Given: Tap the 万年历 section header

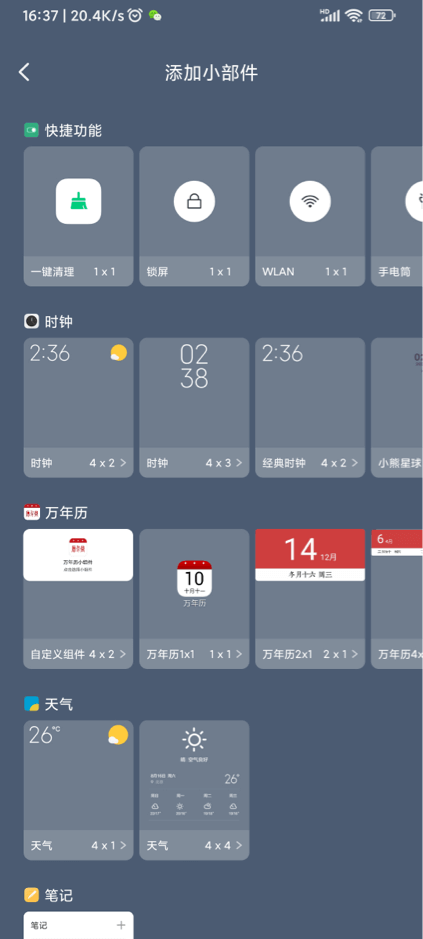Looking at the screenshot, I should tap(56, 513).
